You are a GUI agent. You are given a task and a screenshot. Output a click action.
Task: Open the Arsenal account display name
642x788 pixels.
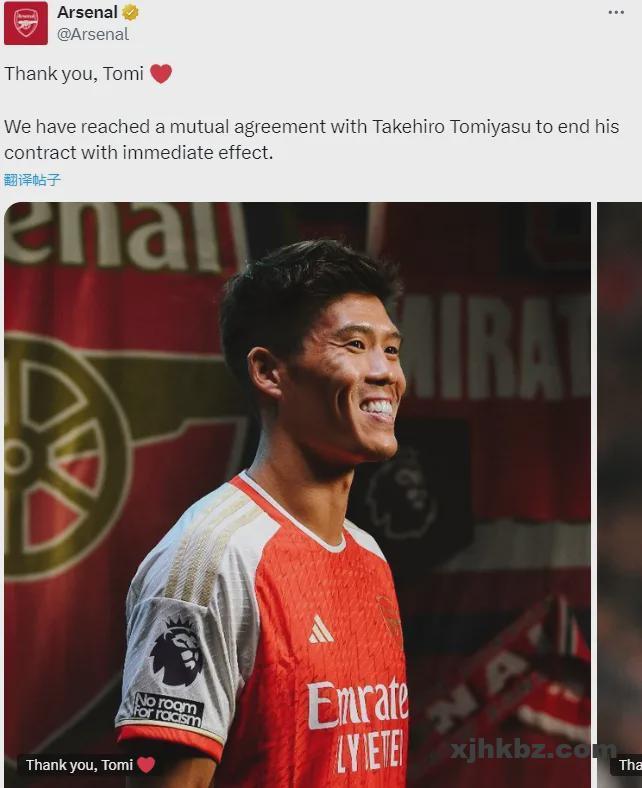(x=87, y=13)
